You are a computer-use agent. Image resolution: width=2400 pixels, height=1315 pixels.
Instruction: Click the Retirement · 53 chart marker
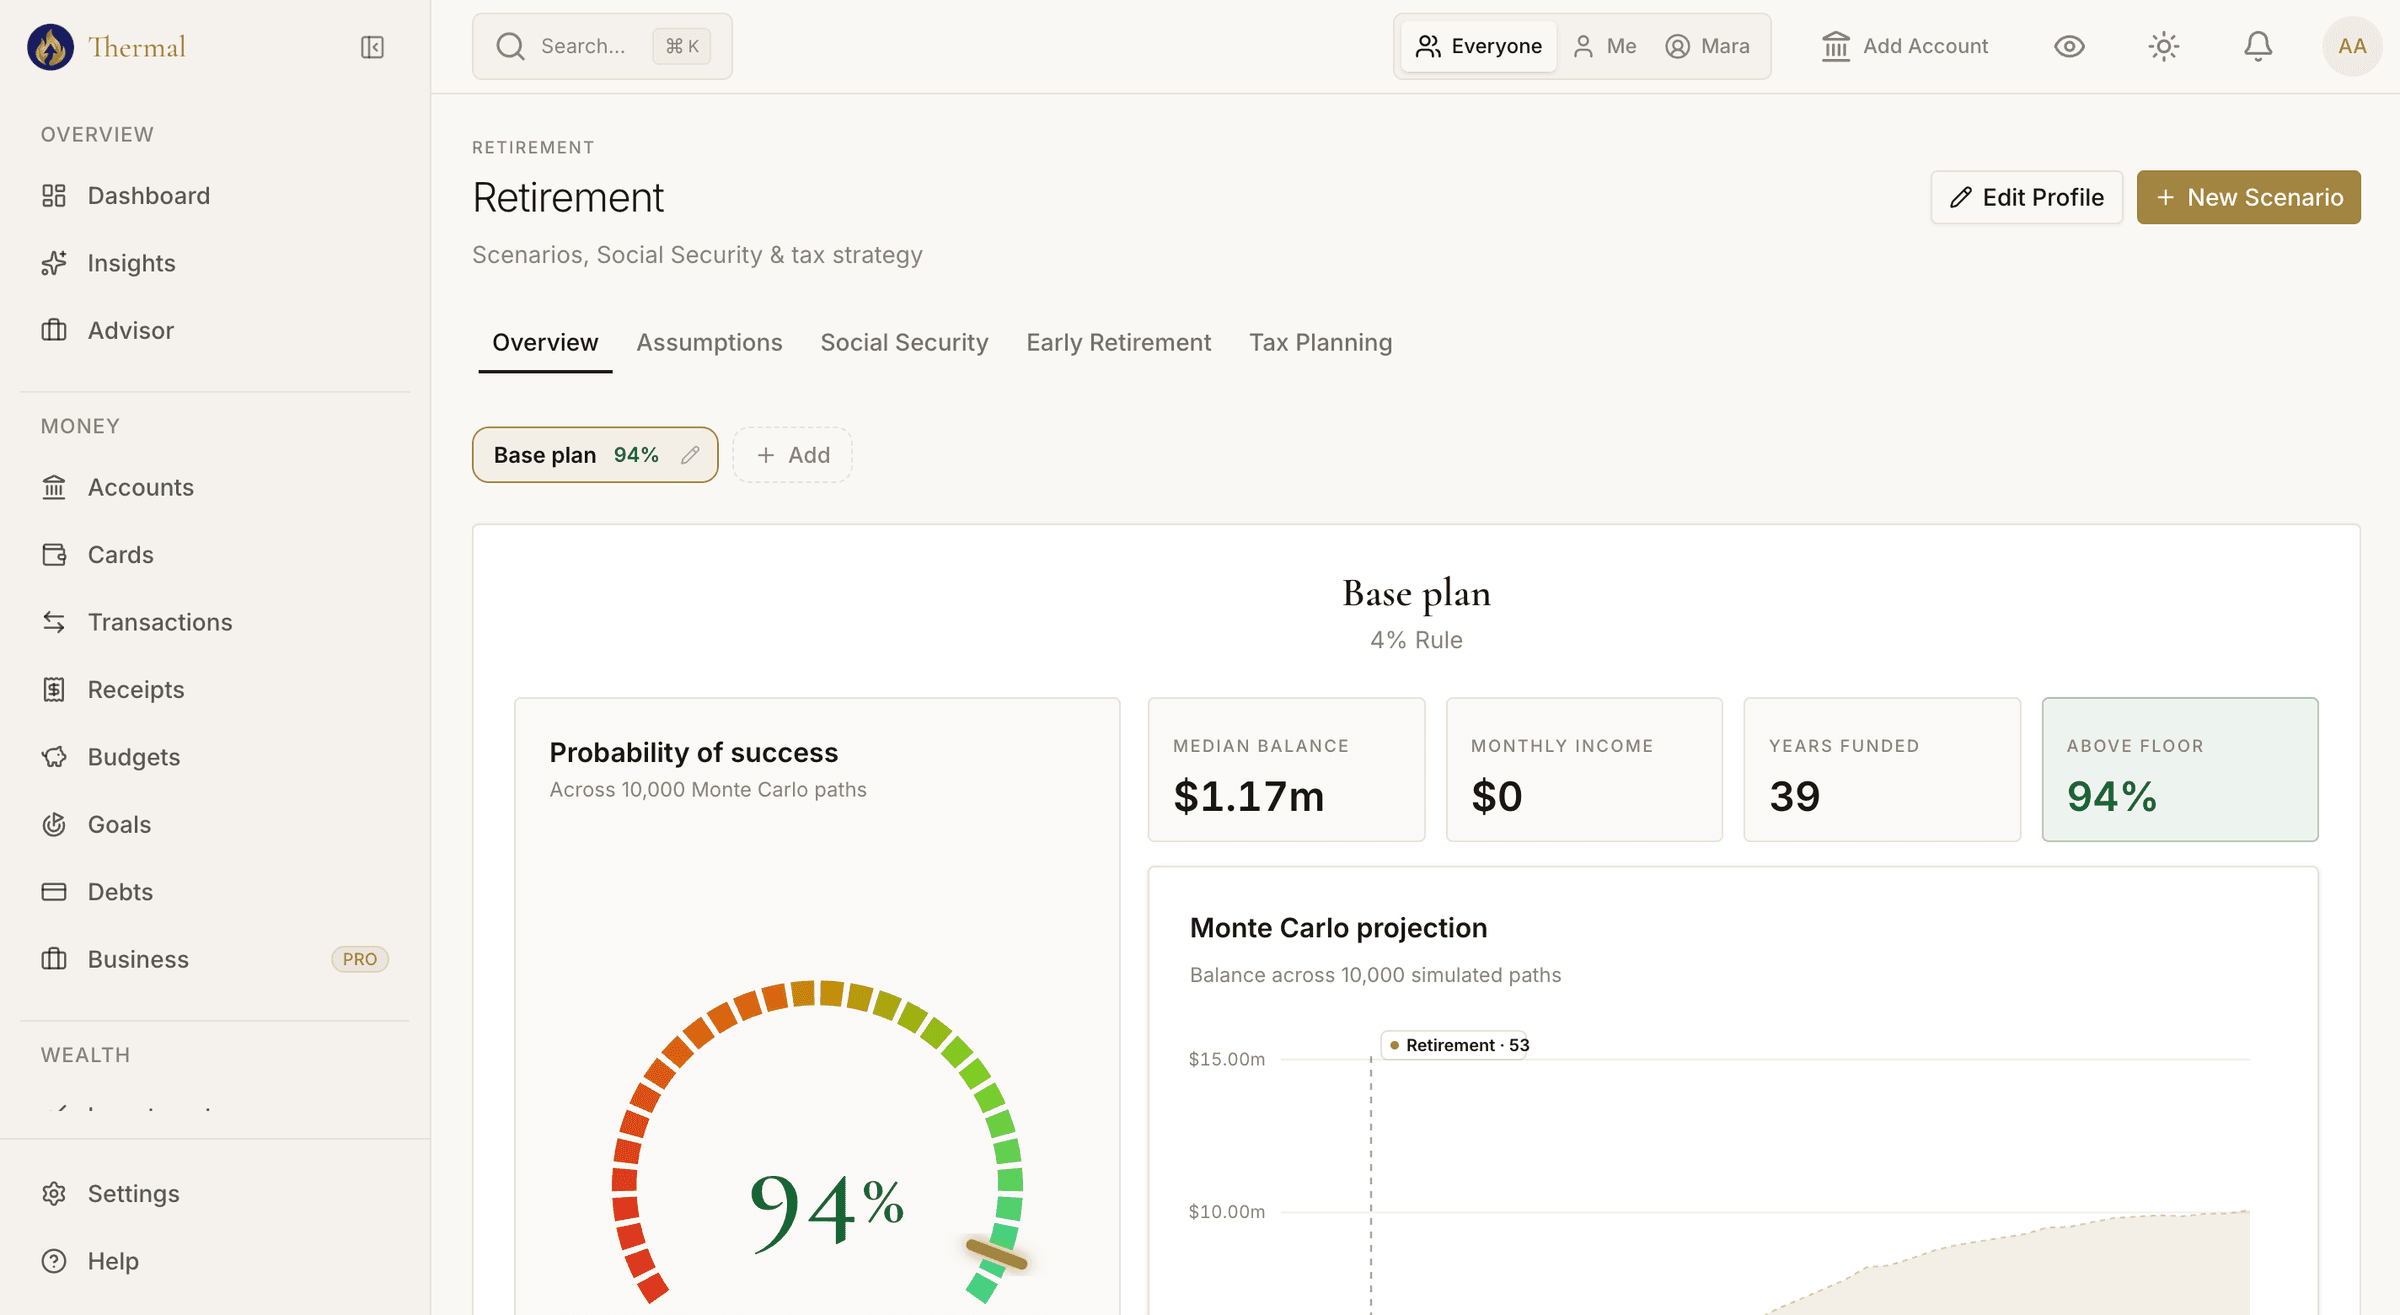(1455, 1045)
